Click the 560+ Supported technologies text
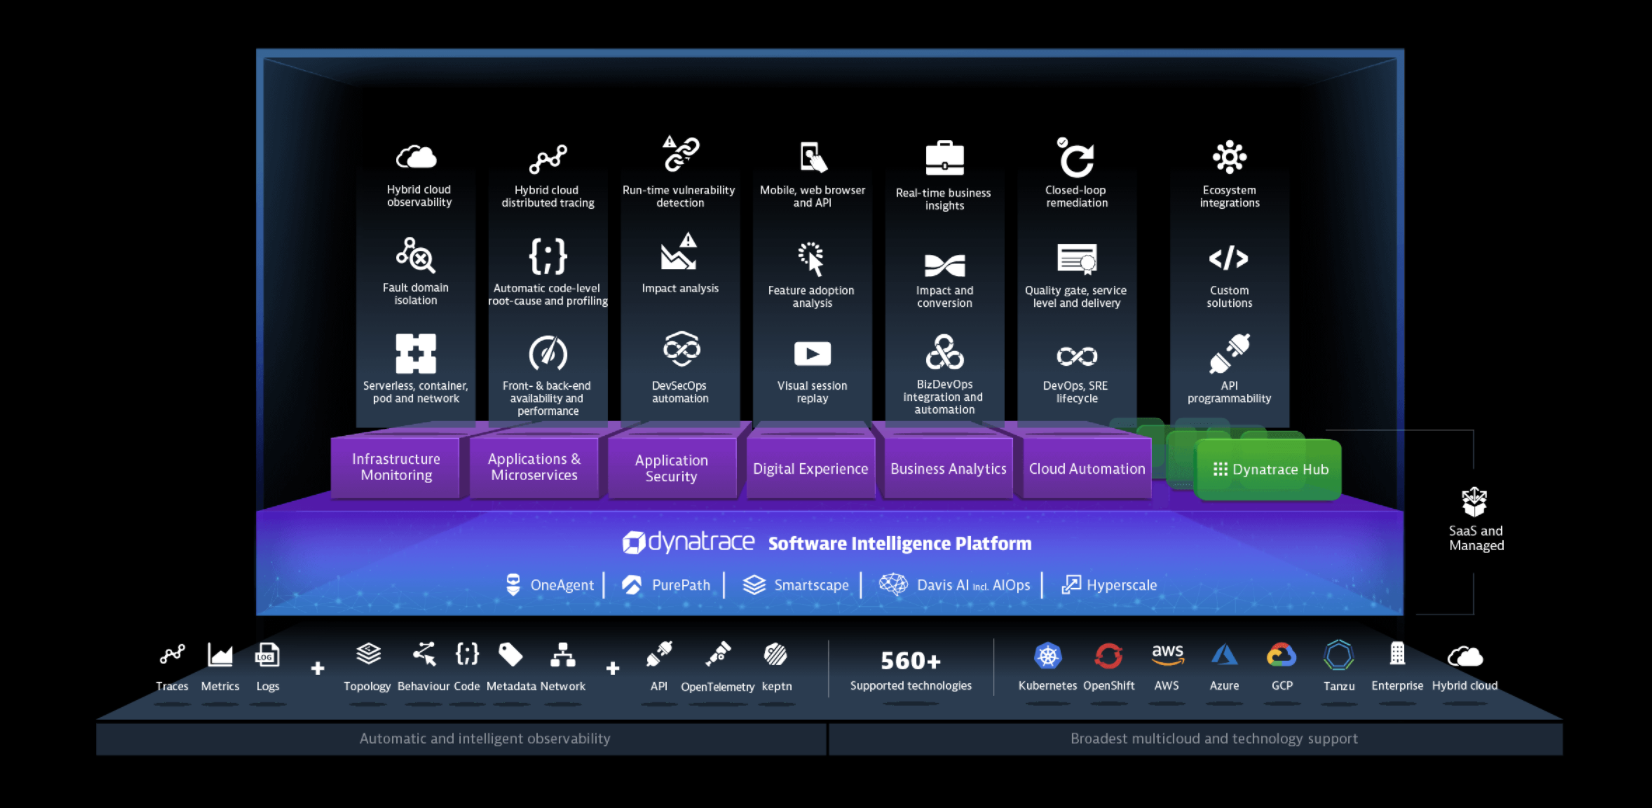 [911, 671]
